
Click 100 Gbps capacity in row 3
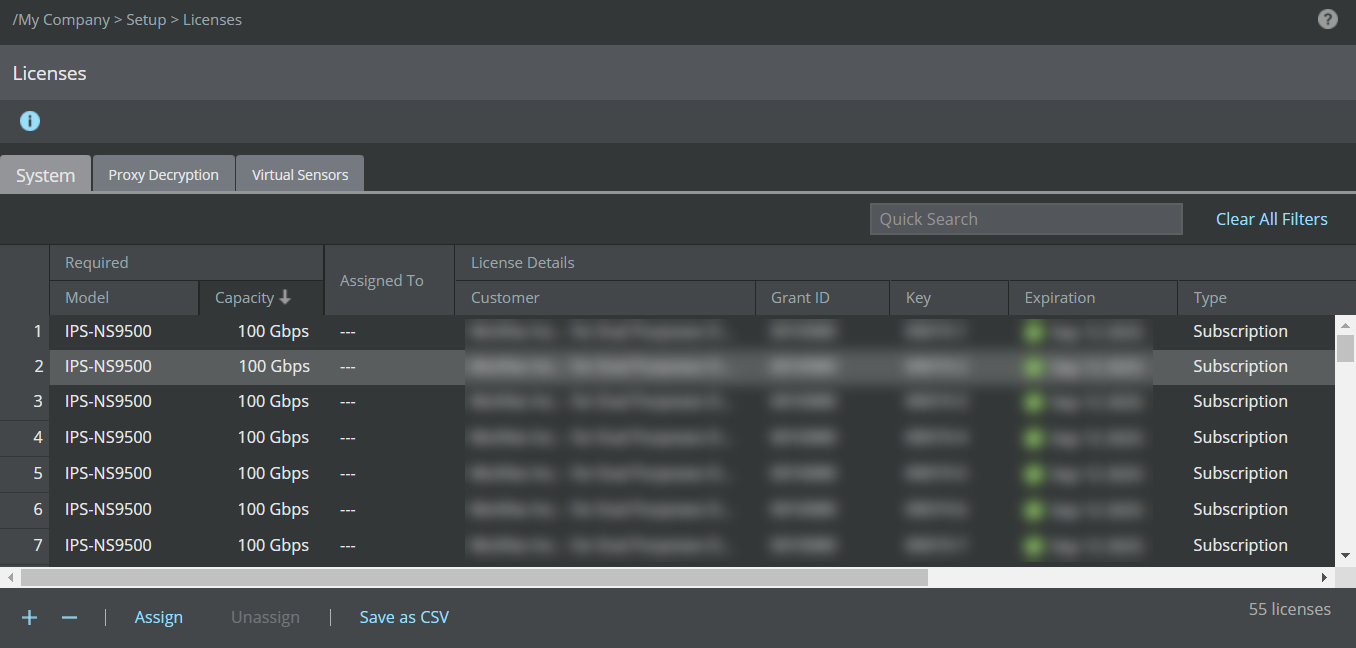point(274,401)
